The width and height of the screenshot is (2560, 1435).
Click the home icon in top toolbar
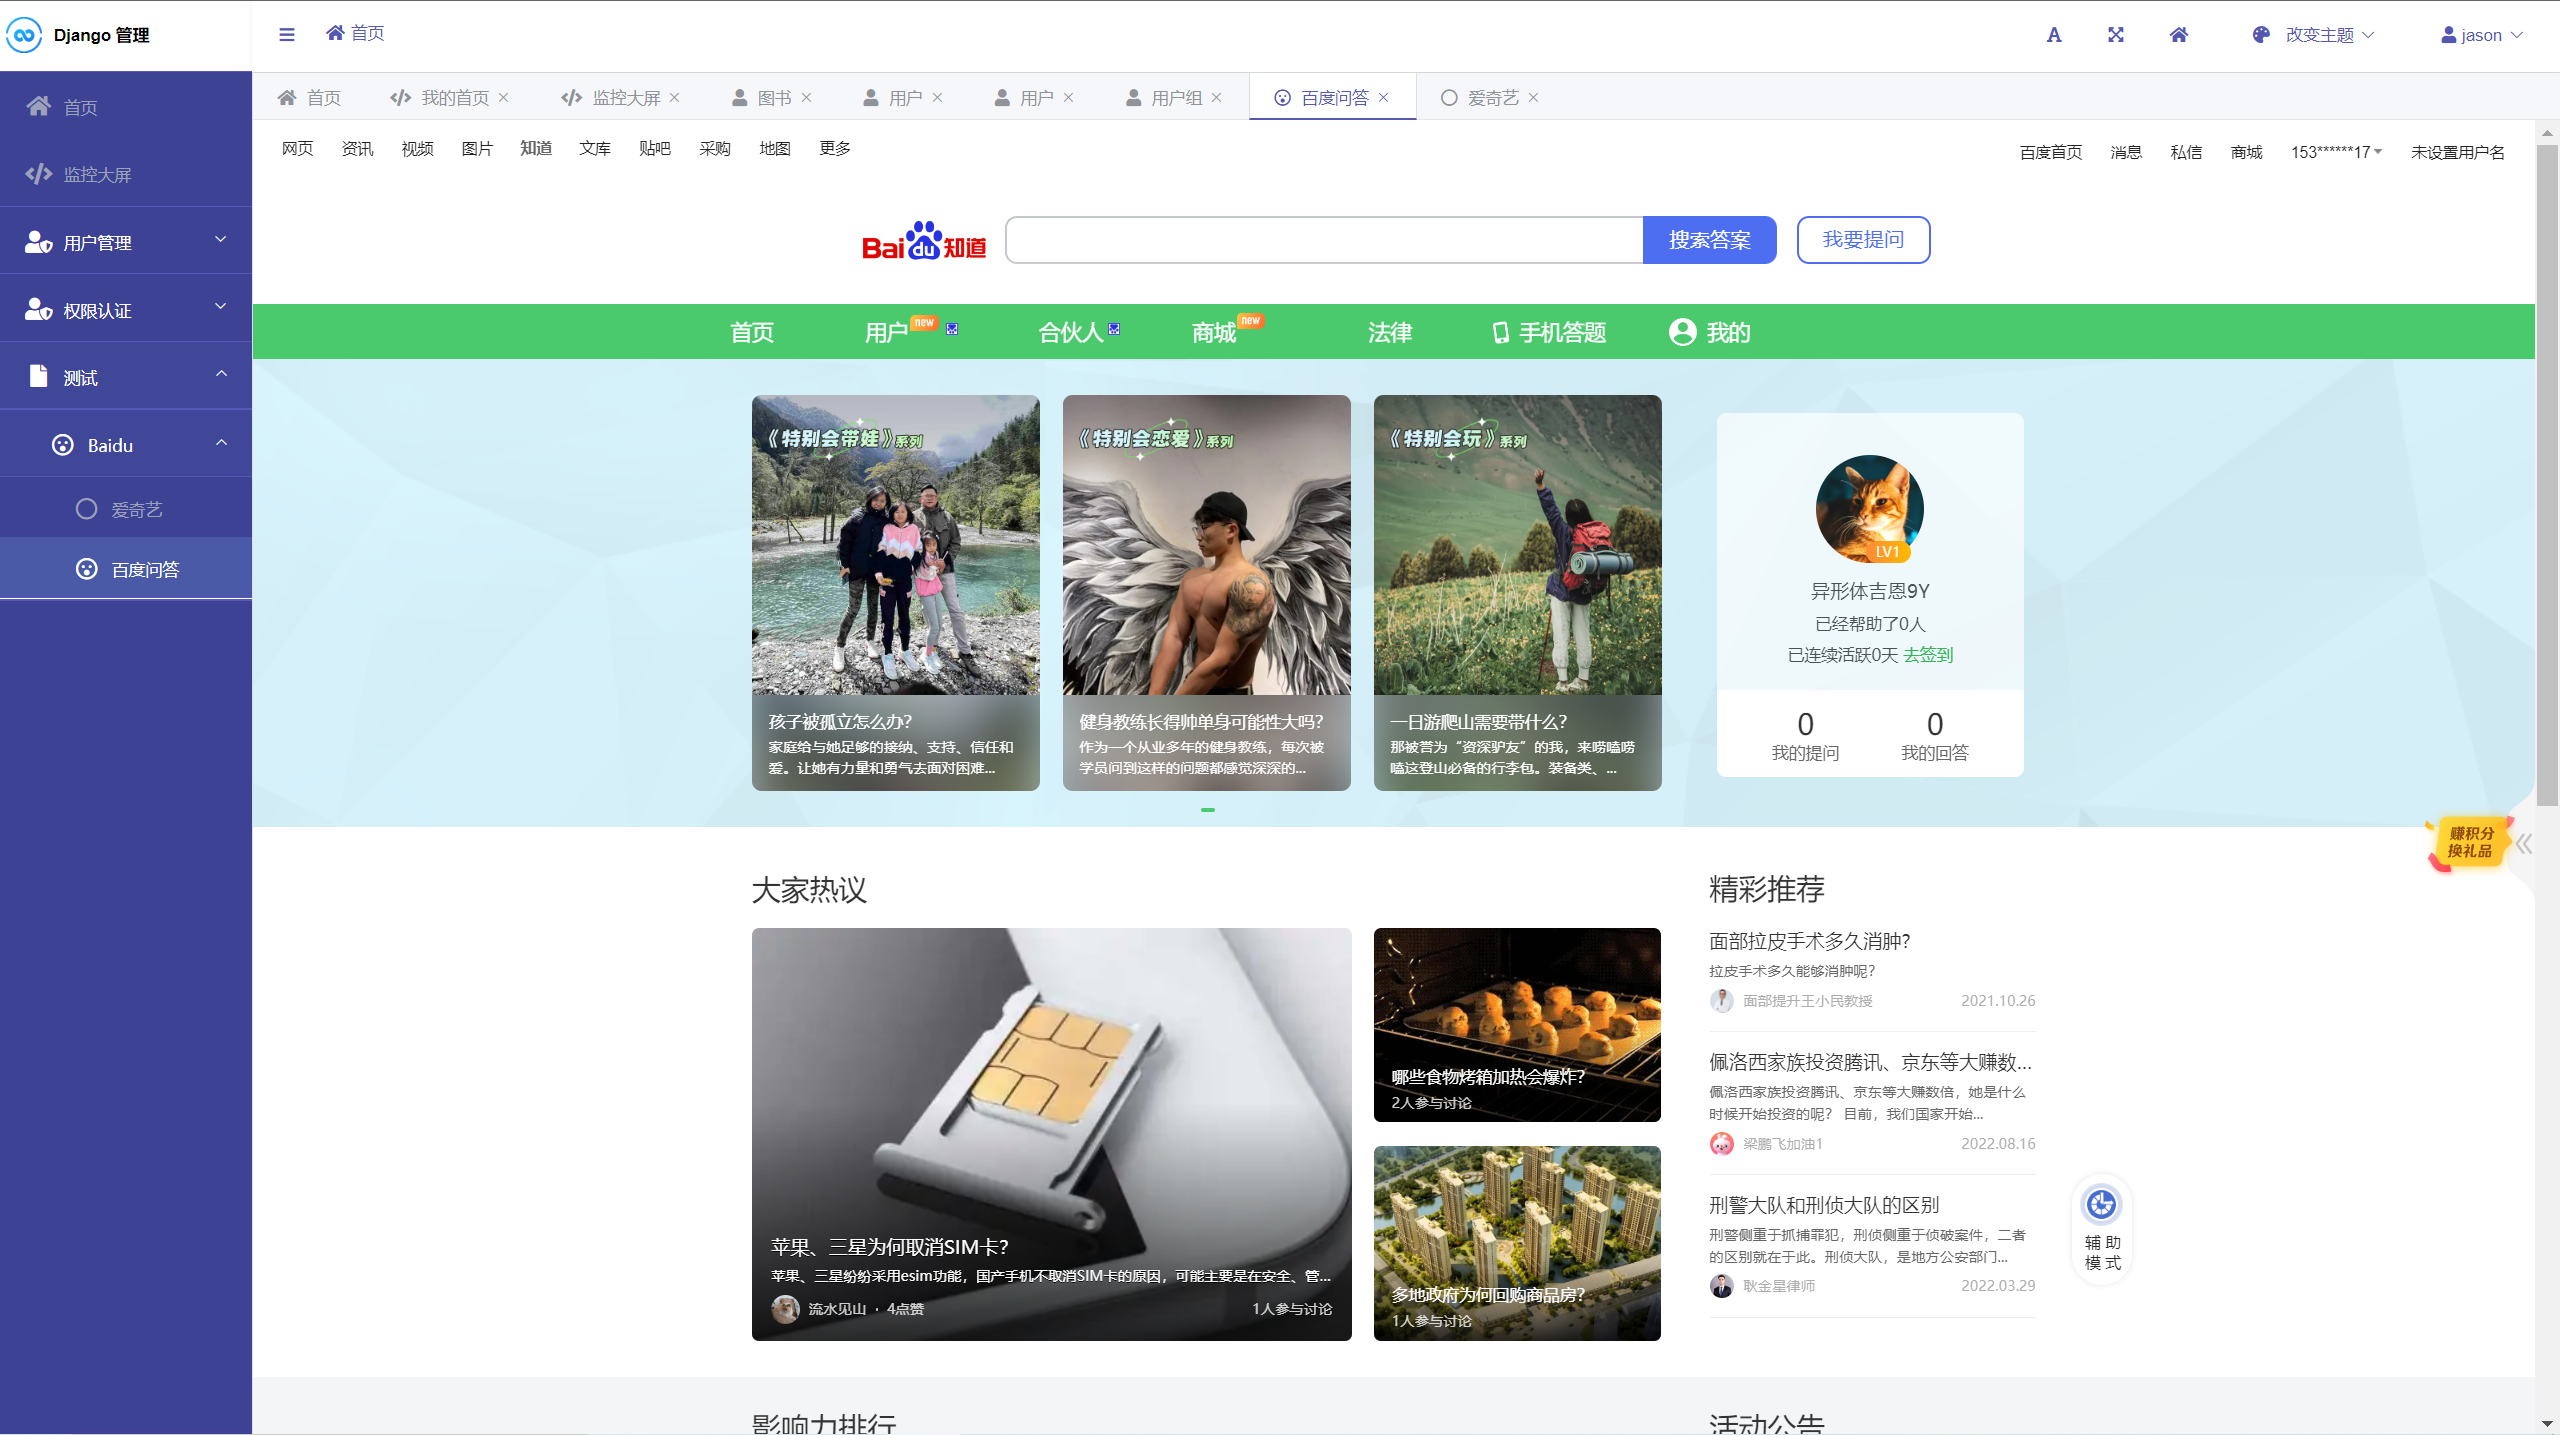[x=2179, y=35]
